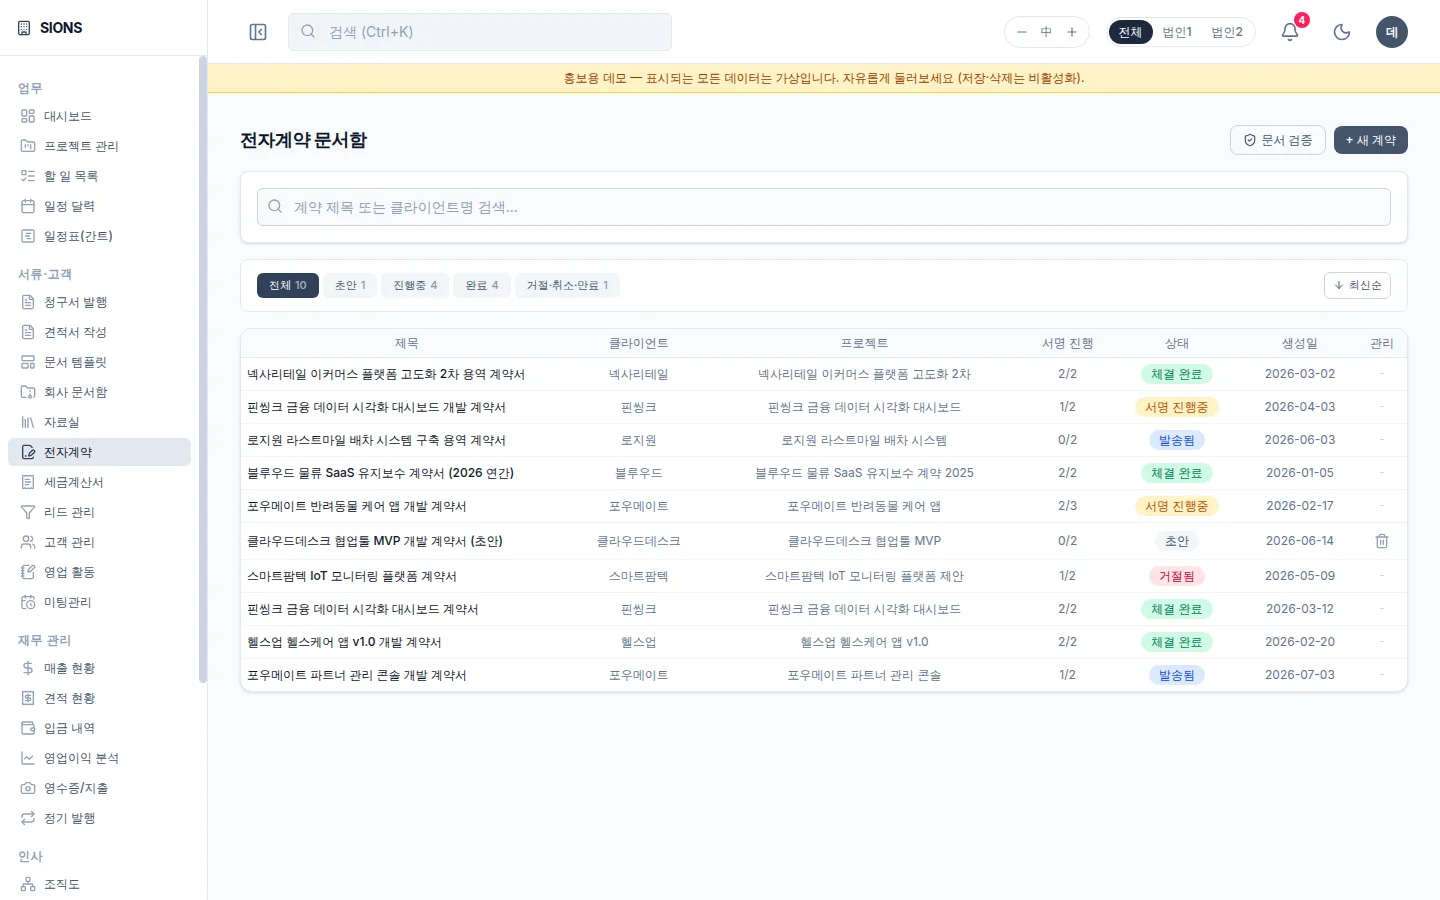Open the user avatar menu
The height and width of the screenshot is (900, 1440).
[x=1391, y=32]
